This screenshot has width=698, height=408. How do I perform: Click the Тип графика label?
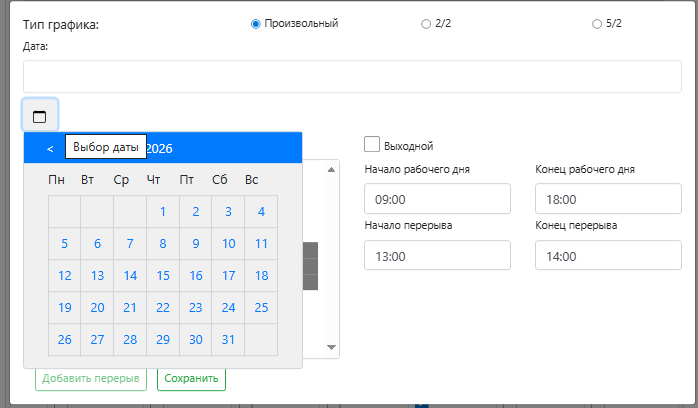click(61, 24)
